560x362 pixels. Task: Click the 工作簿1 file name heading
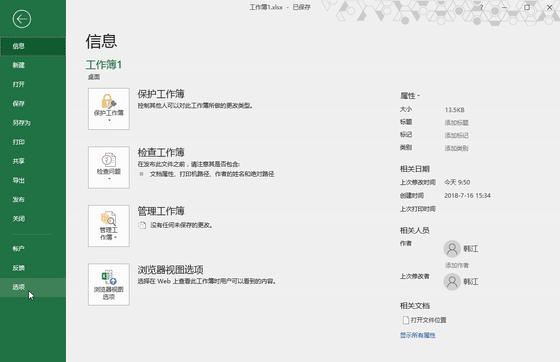coord(104,65)
